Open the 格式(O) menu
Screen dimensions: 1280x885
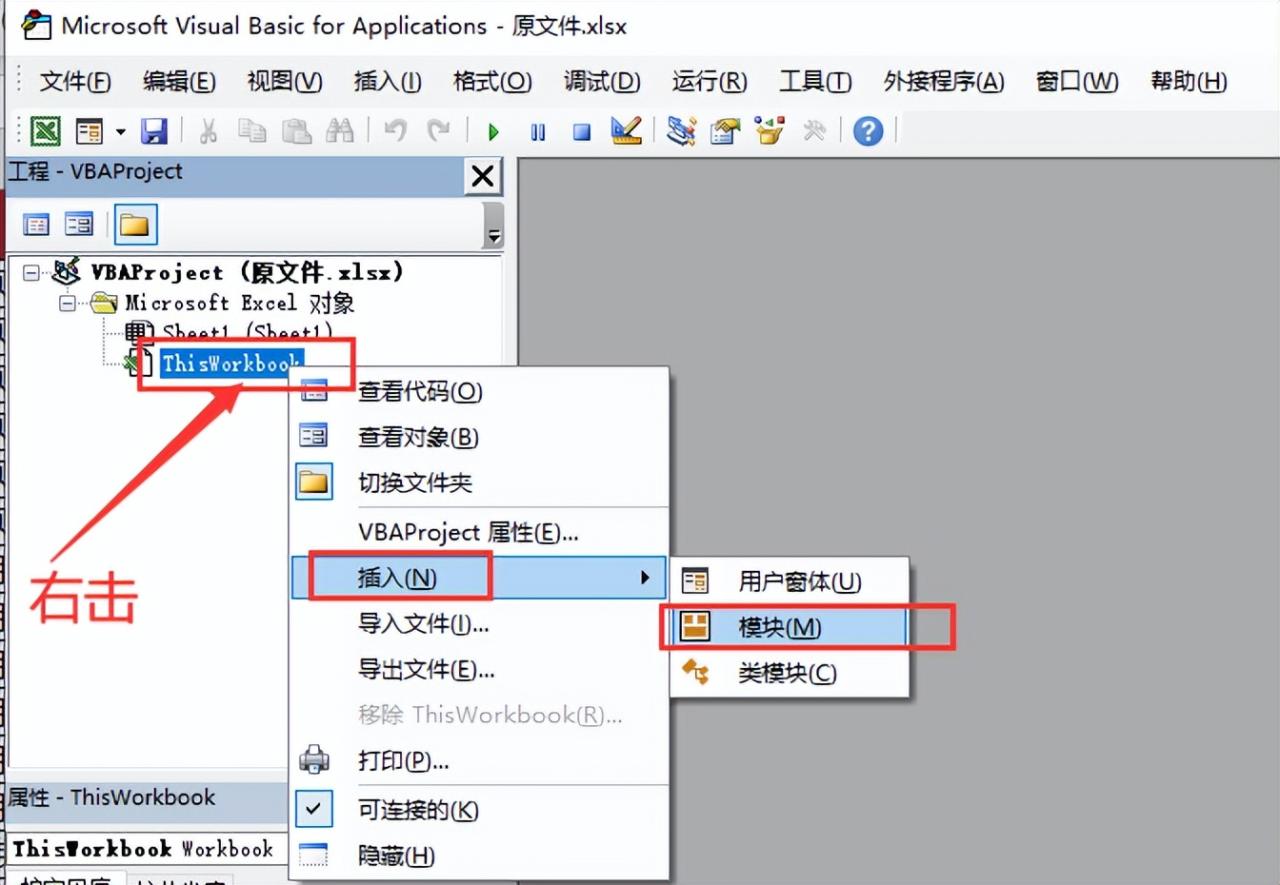[492, 82]
